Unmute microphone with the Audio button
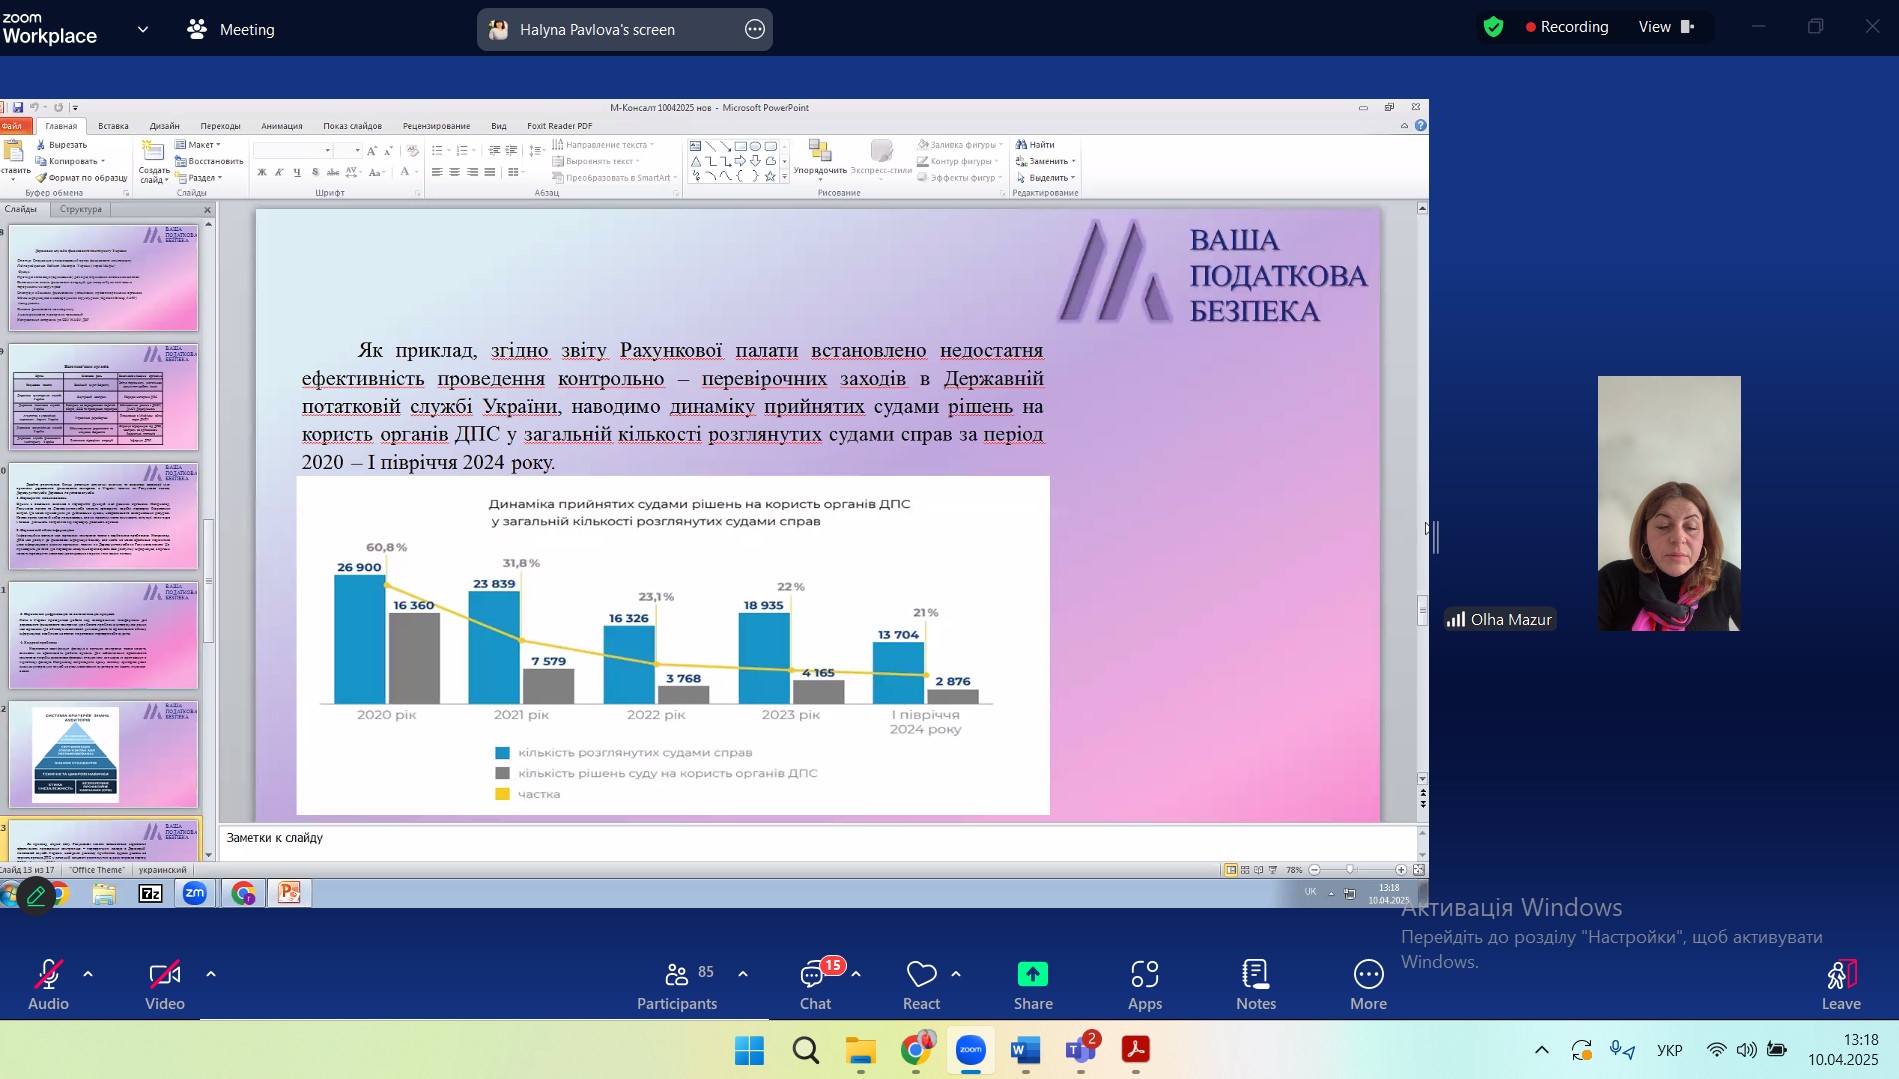1899x1079 pixels. tap(48, 985)
